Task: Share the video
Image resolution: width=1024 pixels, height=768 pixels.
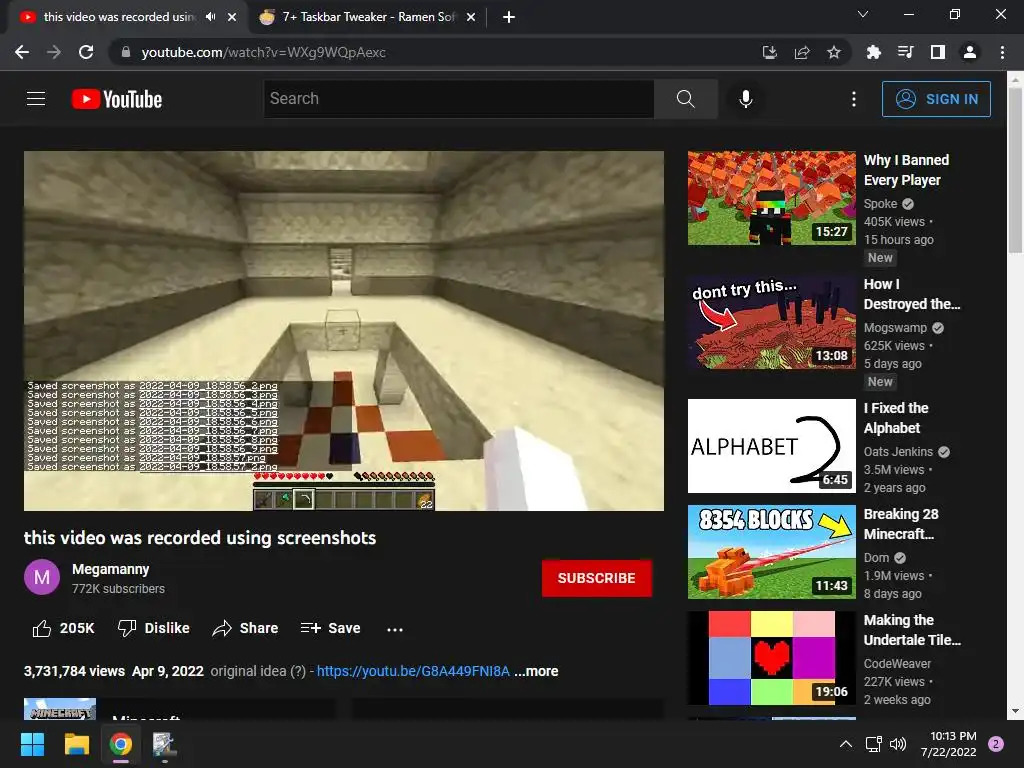Action: coord(246,628)
